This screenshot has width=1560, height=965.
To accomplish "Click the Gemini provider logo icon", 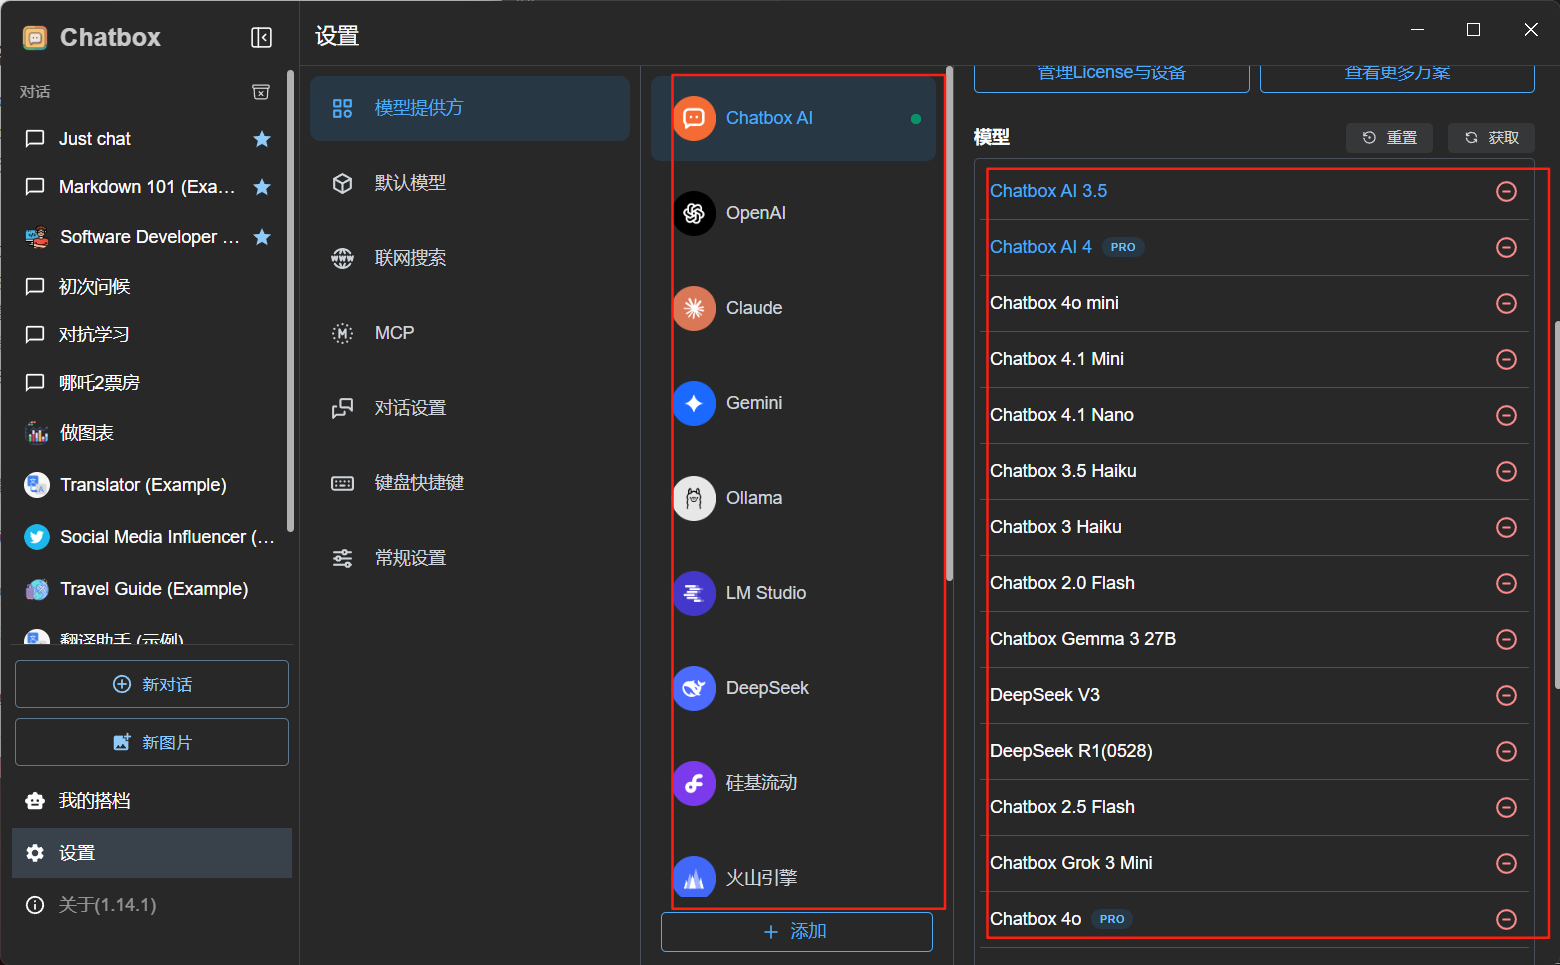I will click(x=694, y=403).
